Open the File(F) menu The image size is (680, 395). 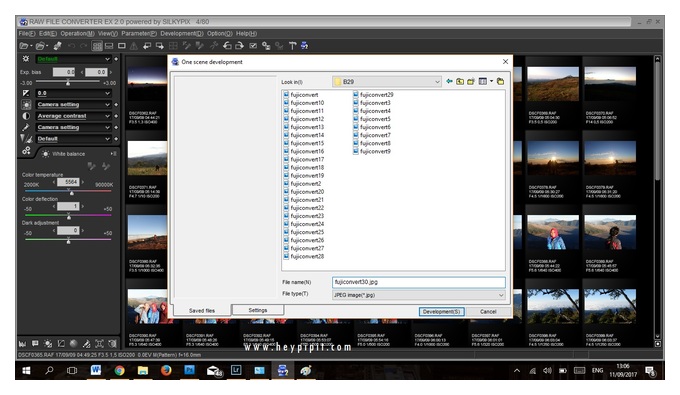[x=26, y=33]
